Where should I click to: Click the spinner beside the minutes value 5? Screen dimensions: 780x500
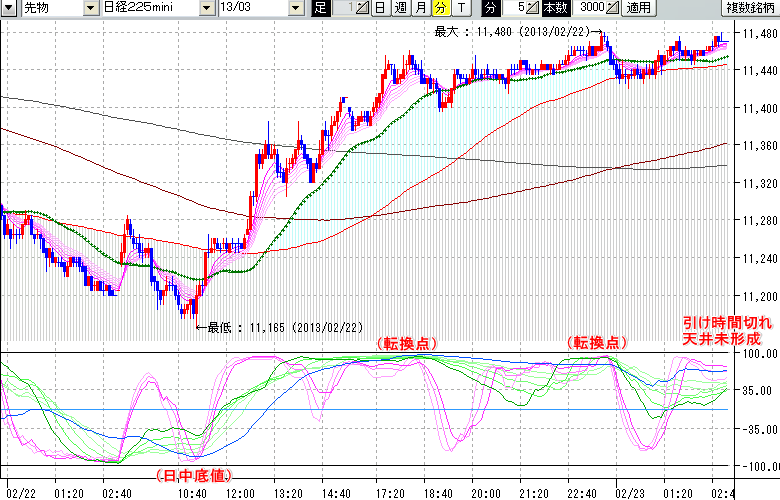pos(534,8)
